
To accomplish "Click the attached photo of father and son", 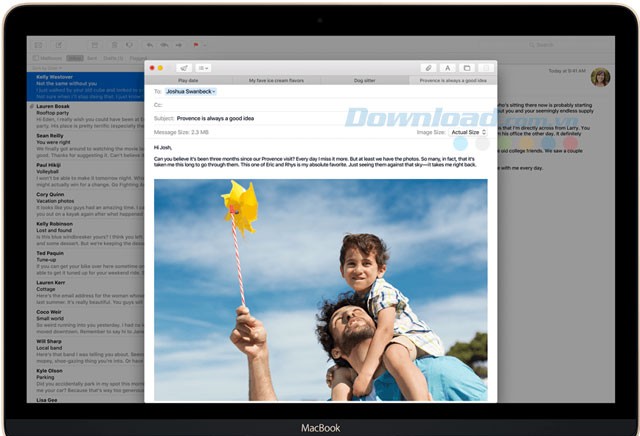I will (x=320, y=290).
